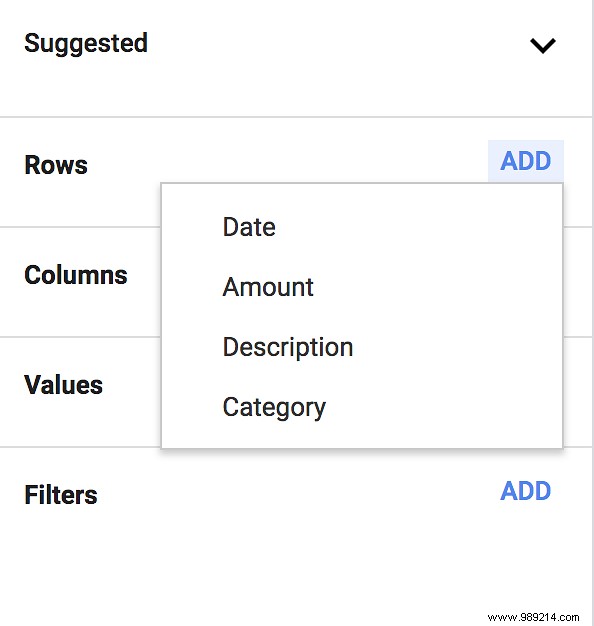Click the Filters section label

61,495
